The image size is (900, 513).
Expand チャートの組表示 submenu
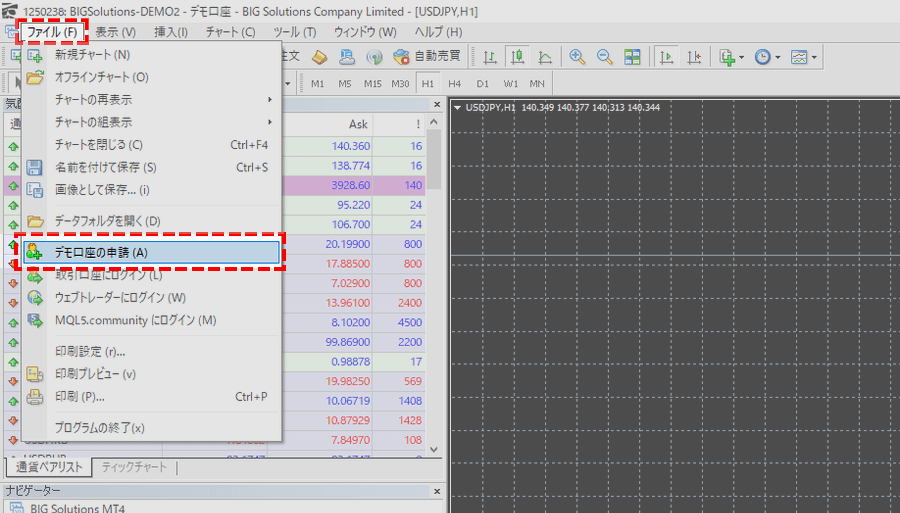click(x=152, y=122)
